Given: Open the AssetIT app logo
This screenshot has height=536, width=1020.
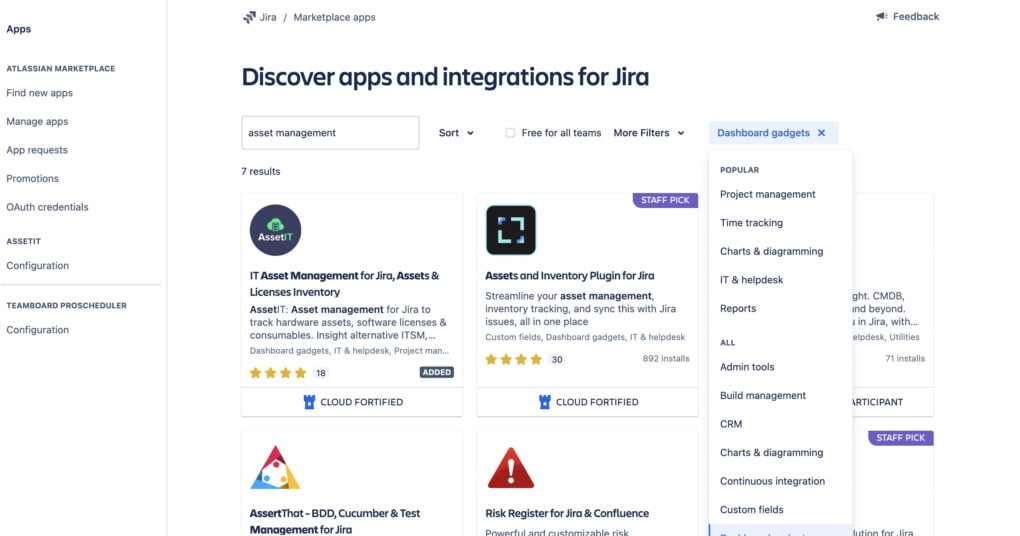Looking at the screenshot, I should click(x=275, y=230).
